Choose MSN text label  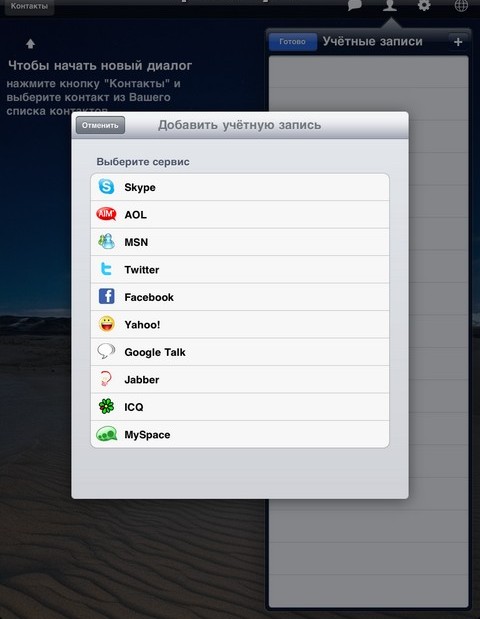tap(136, 242)
